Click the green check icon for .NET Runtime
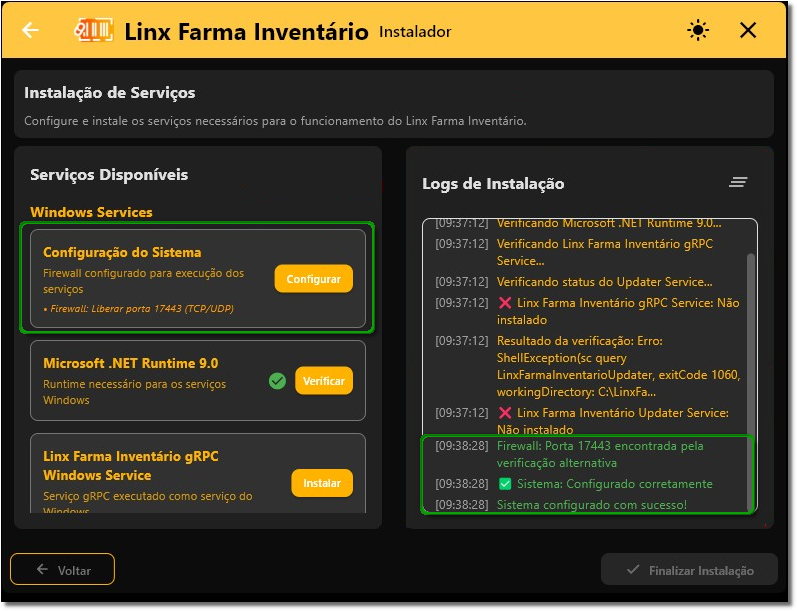This screenshot has height=611, width=797. 278,381
